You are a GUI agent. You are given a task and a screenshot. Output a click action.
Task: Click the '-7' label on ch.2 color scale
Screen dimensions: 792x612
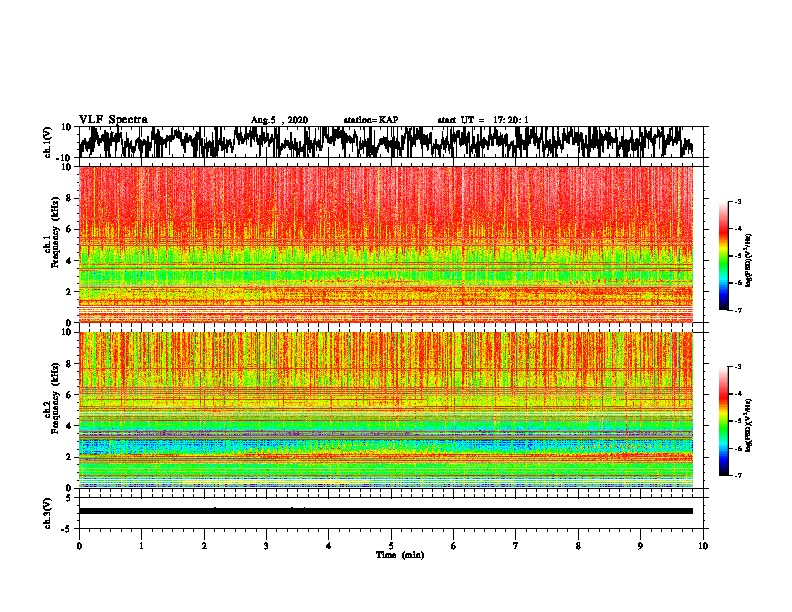point(737,476)
